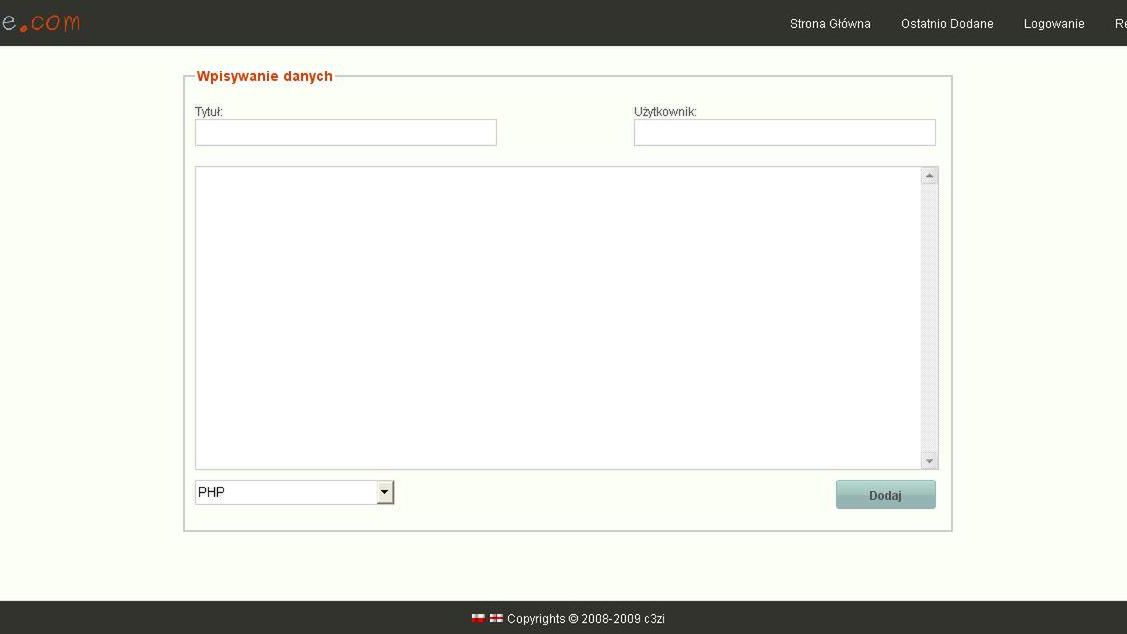Open the Logowanie page
Image resolution: width=1127 pixels, height=634 pixels.
[1054, 24]
